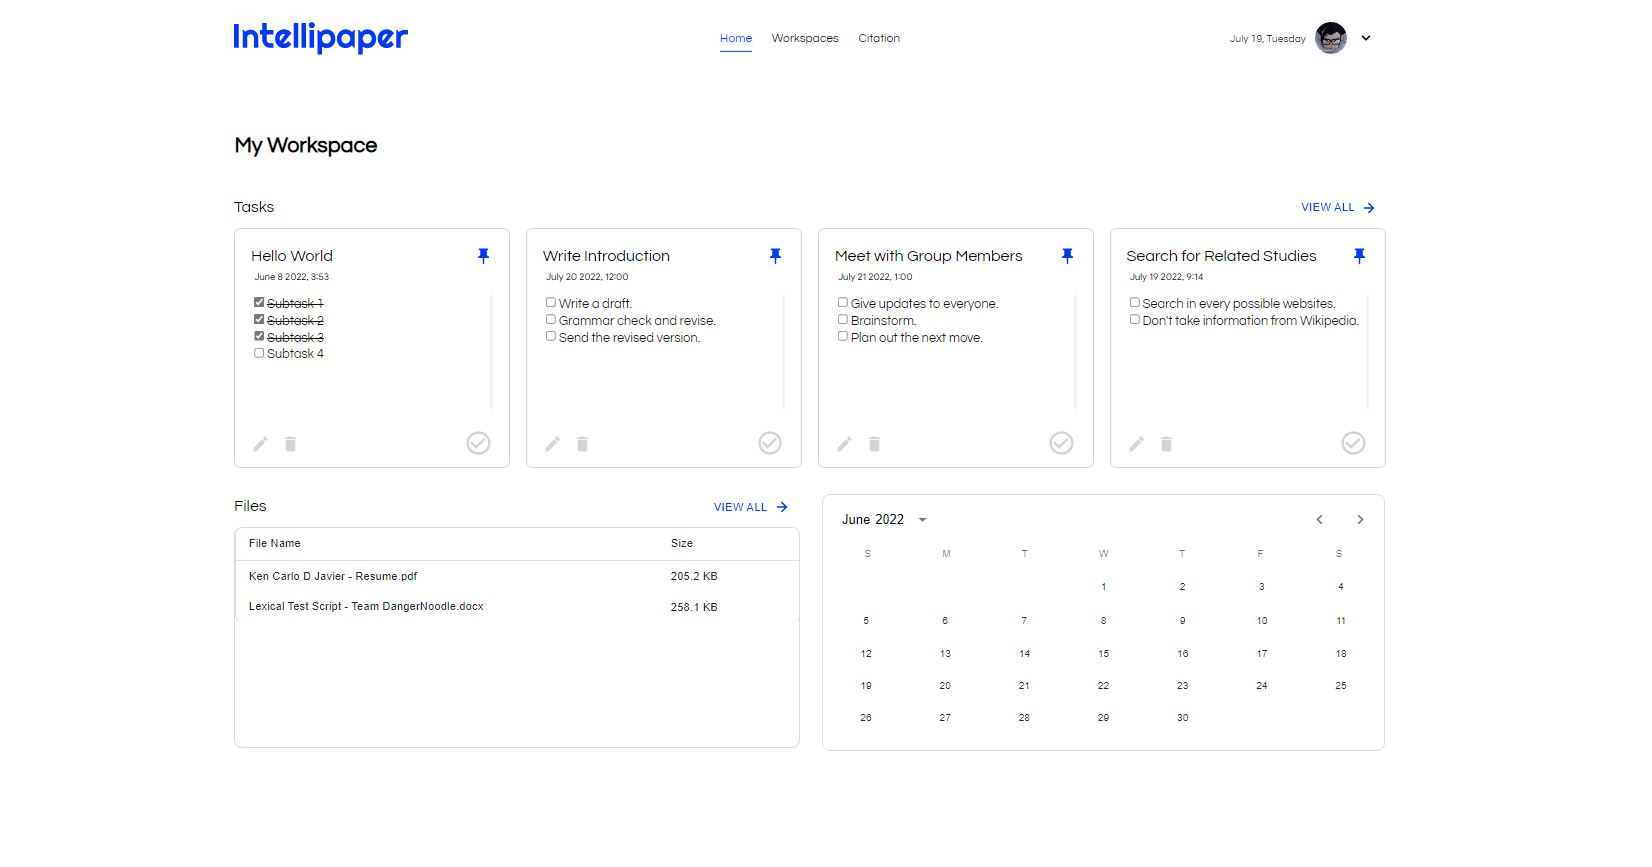
Task: Unpin the Search for Related Studies task
Action: (1359, 256)
